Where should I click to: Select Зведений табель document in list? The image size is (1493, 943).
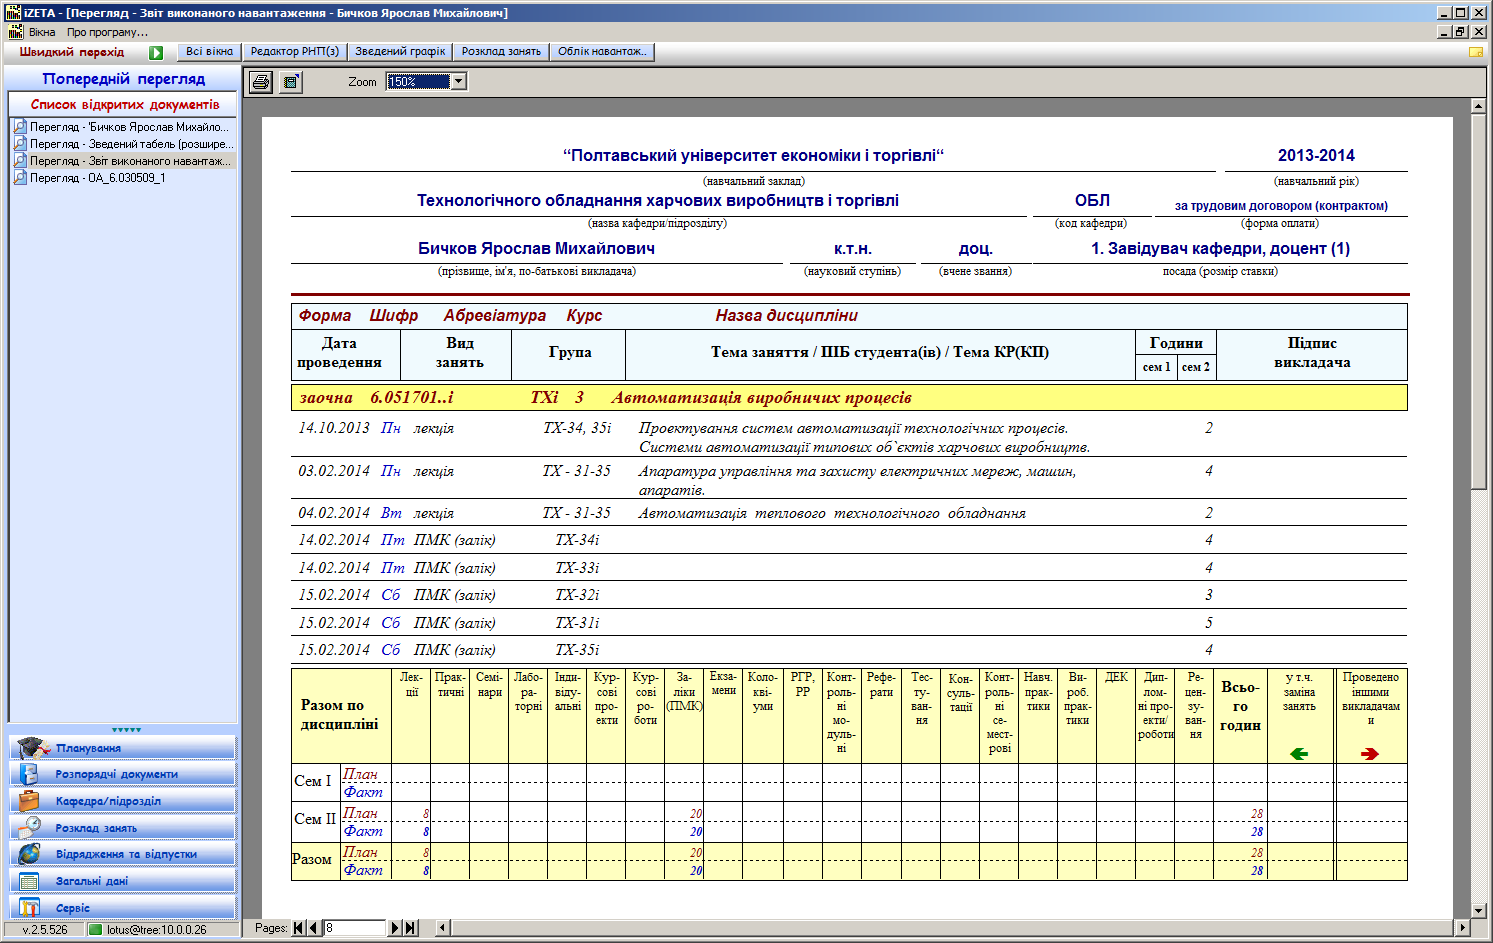(123, 144)
